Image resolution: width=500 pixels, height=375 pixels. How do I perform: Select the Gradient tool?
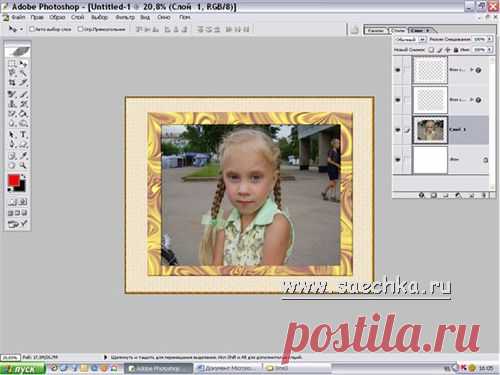pyautogui.click(x=23, y=114)
